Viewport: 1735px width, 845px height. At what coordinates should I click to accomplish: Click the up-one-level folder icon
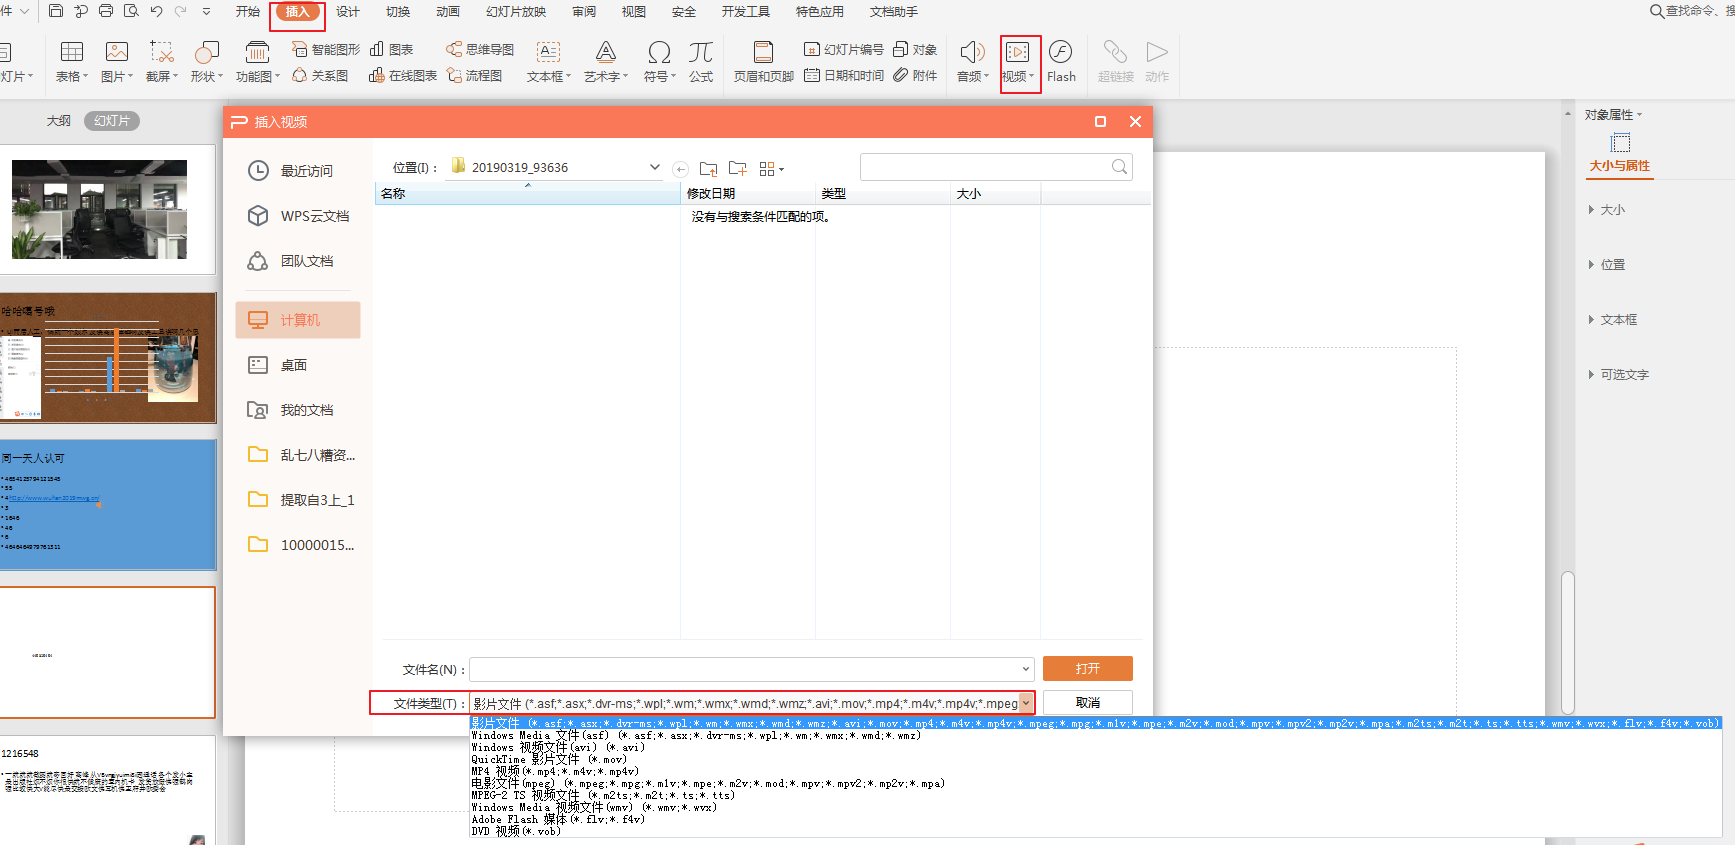click(709, 168)
